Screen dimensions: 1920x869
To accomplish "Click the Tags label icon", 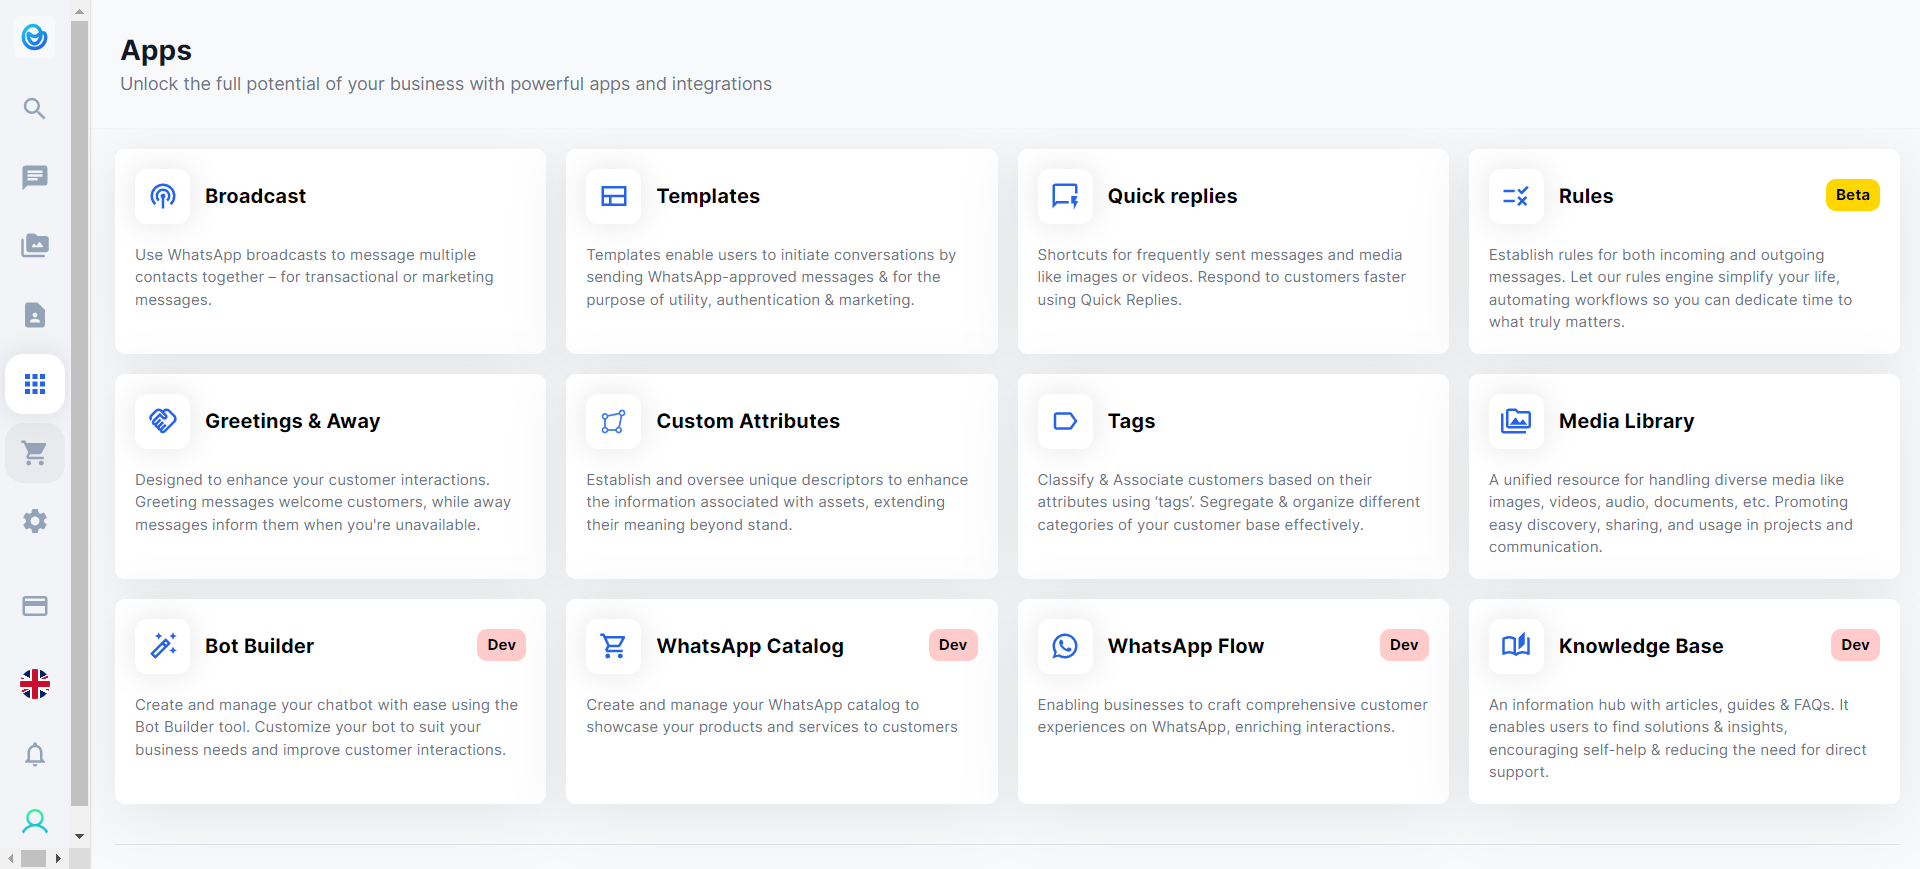I will tap(1065, 421).
